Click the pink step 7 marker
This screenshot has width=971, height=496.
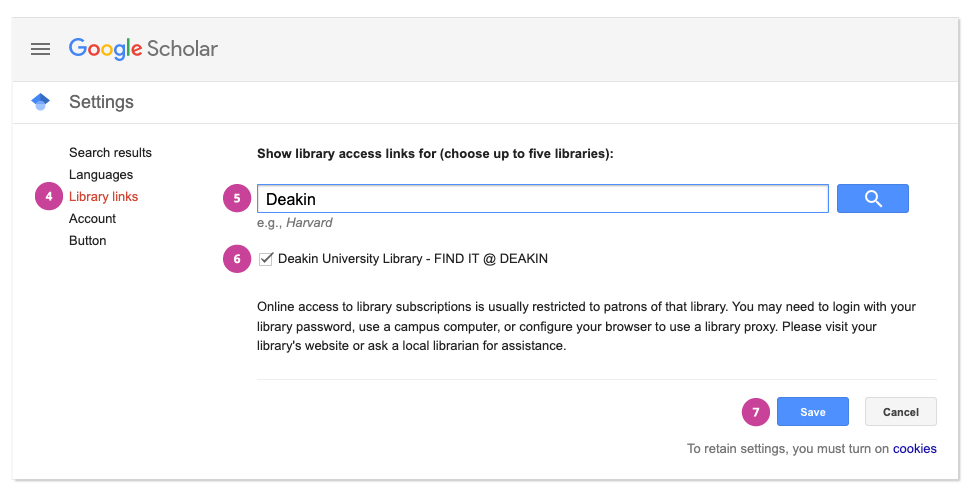click(756, 412)
